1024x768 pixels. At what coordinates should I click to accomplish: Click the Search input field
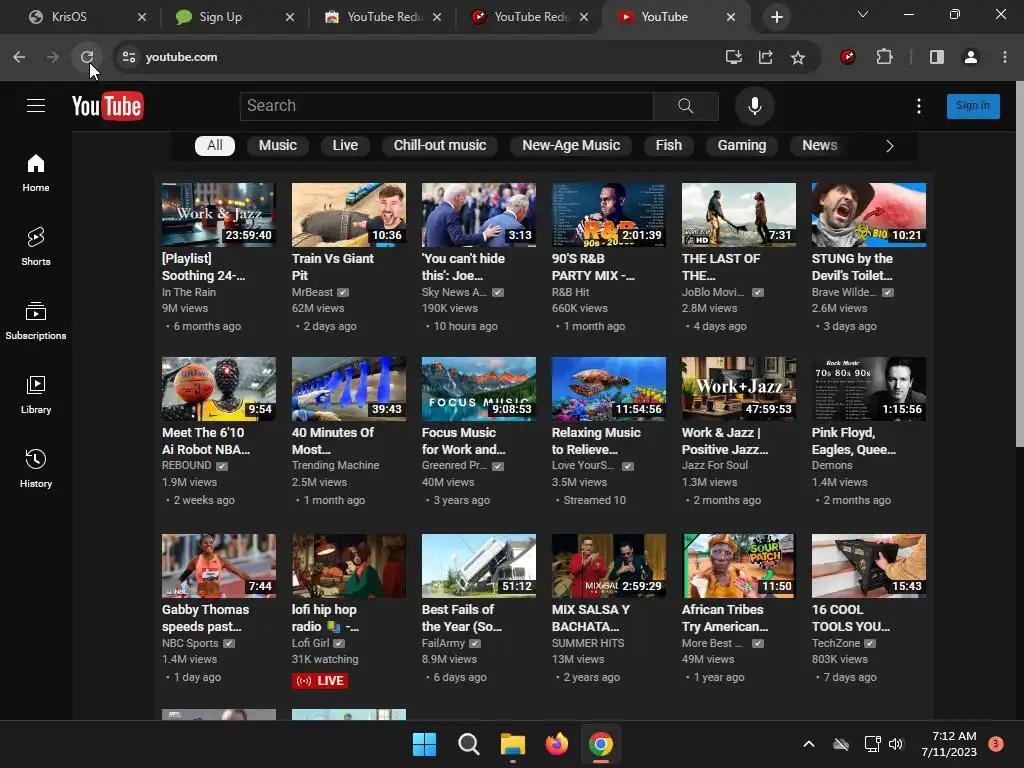[x=447, y=106]
